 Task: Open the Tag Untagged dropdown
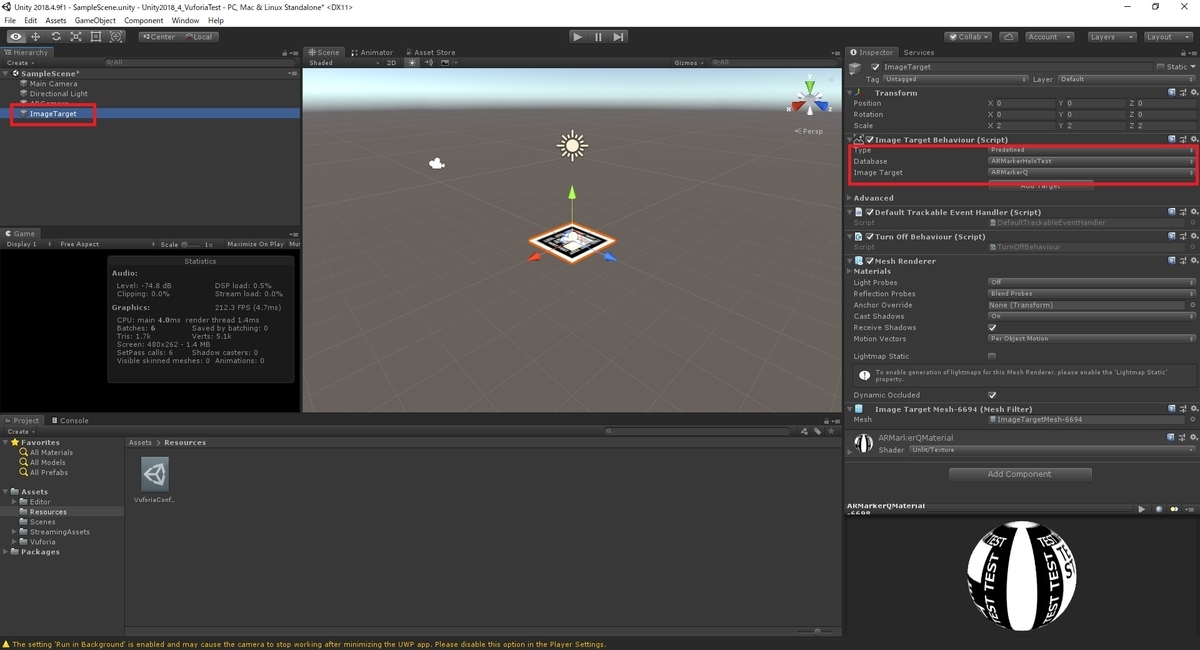point(955,79)
